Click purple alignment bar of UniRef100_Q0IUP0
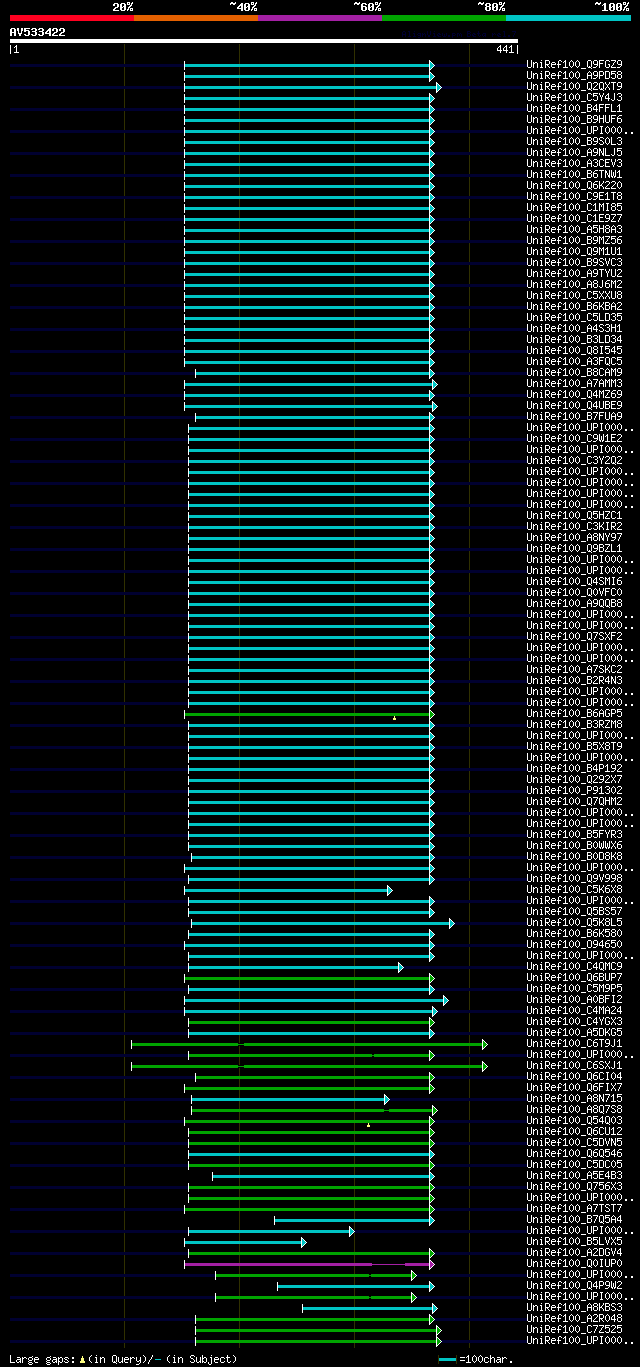The width and height of the screenshot is (640, 1367). (x=309, y=1264)
